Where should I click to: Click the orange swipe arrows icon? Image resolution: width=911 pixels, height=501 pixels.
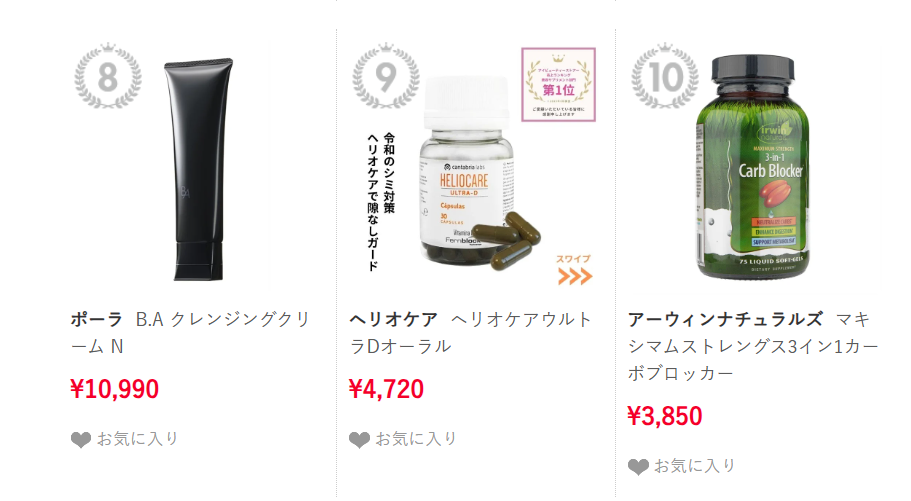point(575,277)
